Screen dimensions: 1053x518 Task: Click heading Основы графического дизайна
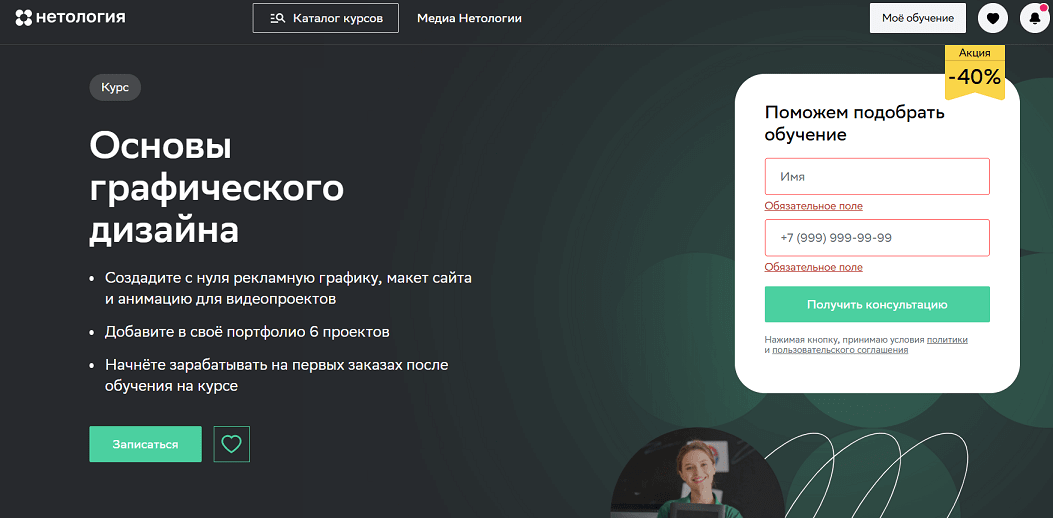point(216,189)
